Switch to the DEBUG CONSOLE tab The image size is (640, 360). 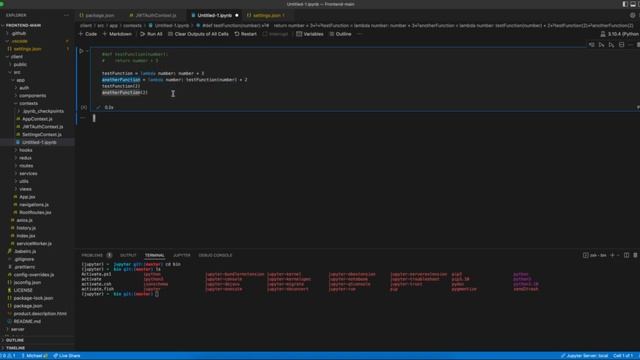click(x=215, y=256)
